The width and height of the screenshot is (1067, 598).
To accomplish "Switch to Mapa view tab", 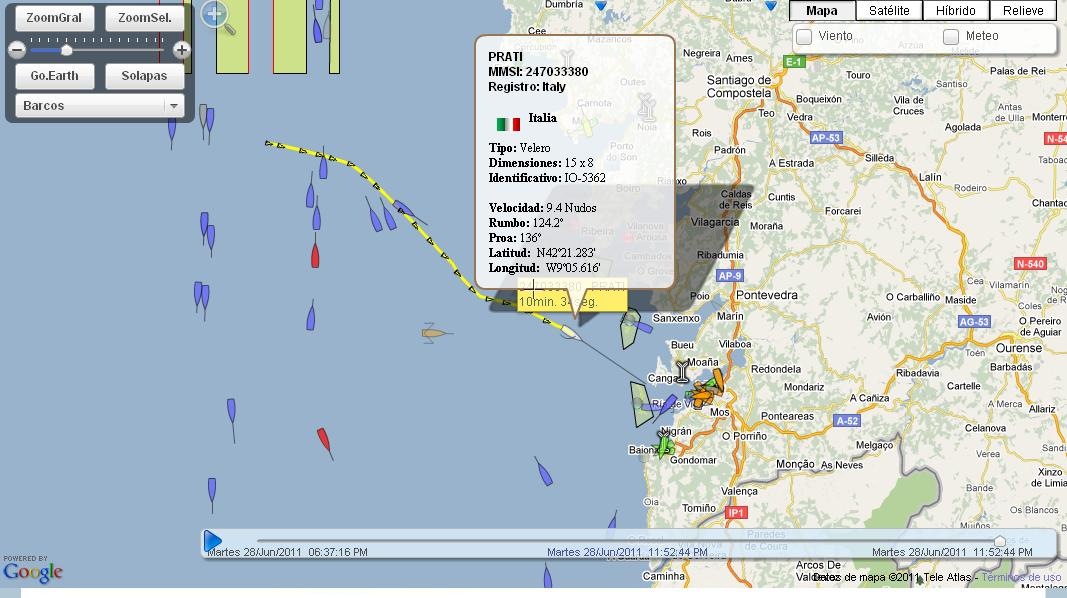I will click(822, 10).
